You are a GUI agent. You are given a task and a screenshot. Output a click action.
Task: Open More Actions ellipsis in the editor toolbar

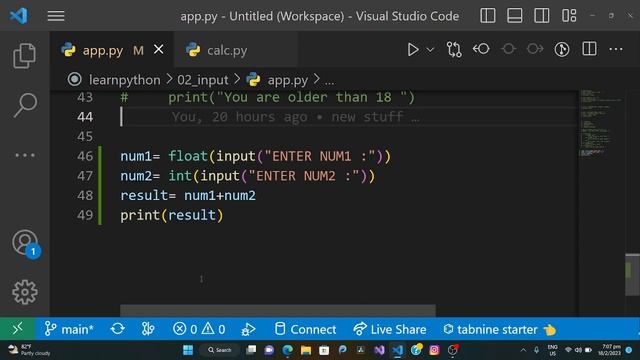pos(616,49)
